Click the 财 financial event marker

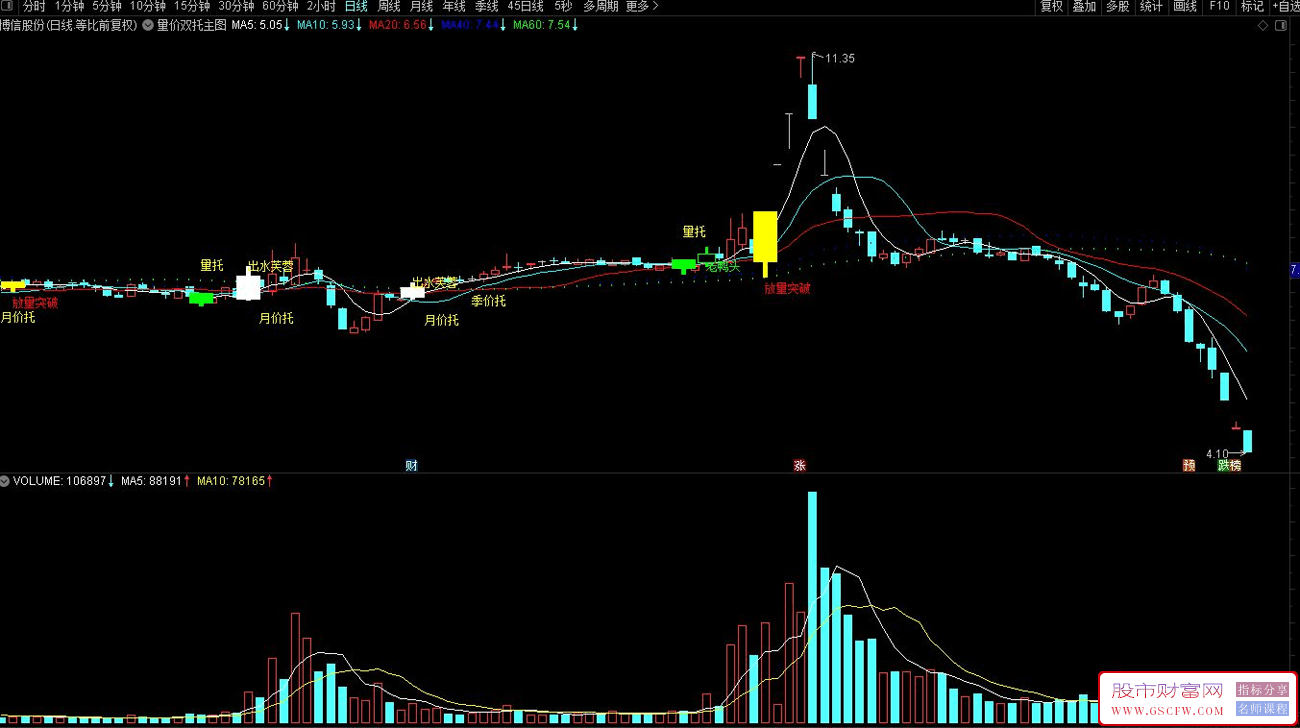[x=411, y=466]
